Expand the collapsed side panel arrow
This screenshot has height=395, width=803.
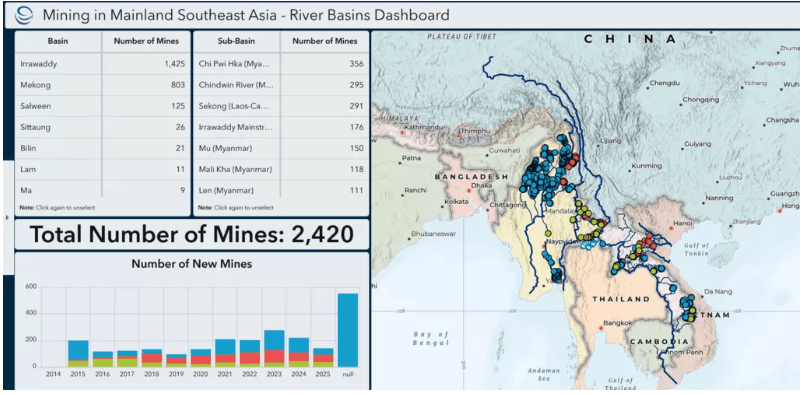click(x=7, y=218)
